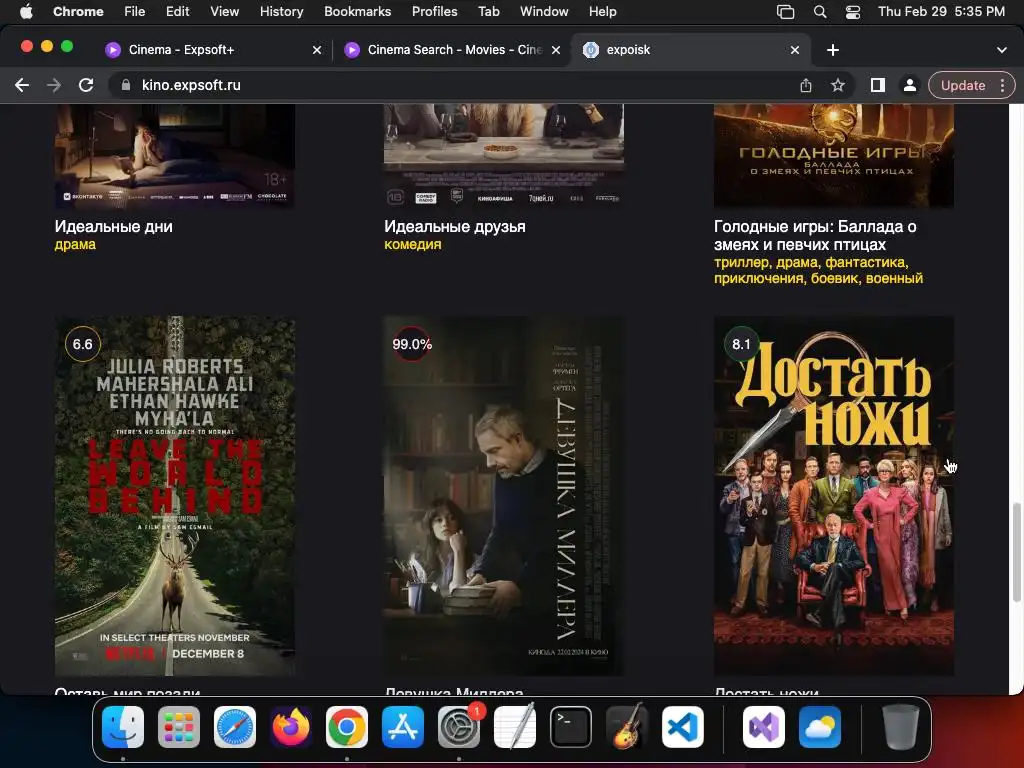
Task: Switch to Cinema - Expsoft+ tab
Action: [x=212, y=50]
